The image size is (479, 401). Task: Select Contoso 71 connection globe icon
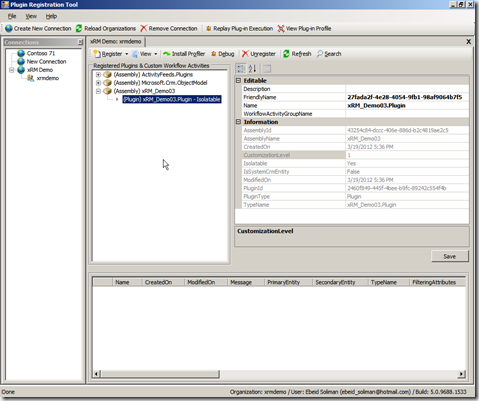21,53
